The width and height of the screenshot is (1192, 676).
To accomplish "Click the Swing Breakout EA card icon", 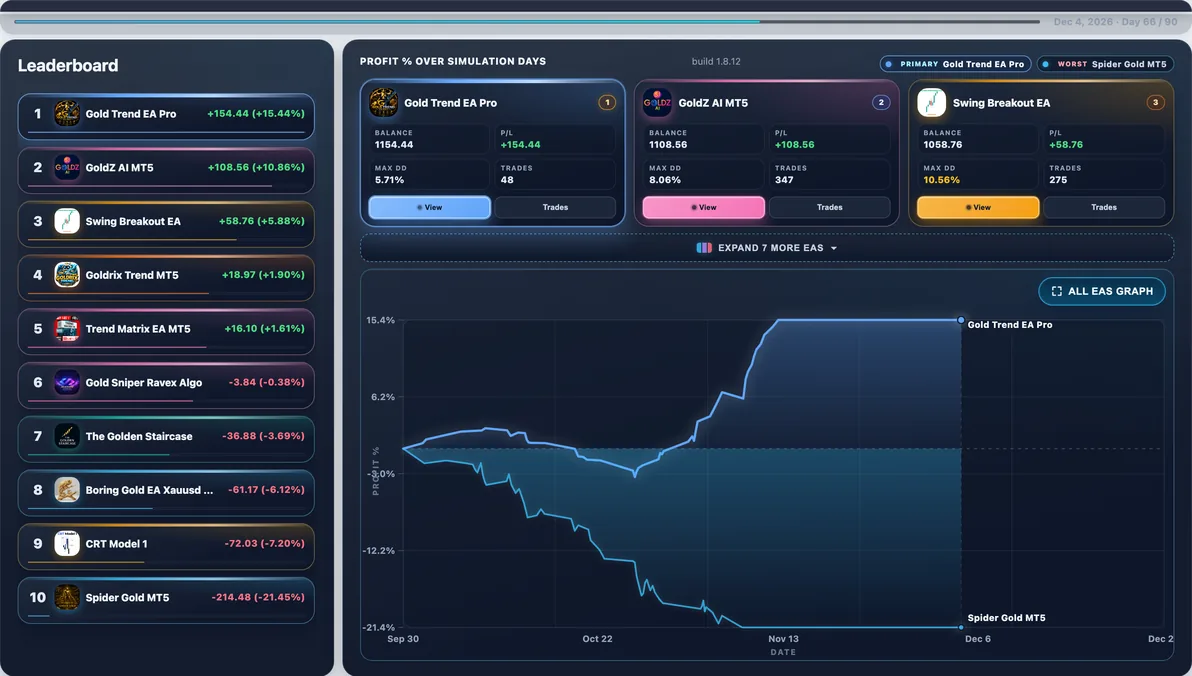I will (x=932, y=102).
